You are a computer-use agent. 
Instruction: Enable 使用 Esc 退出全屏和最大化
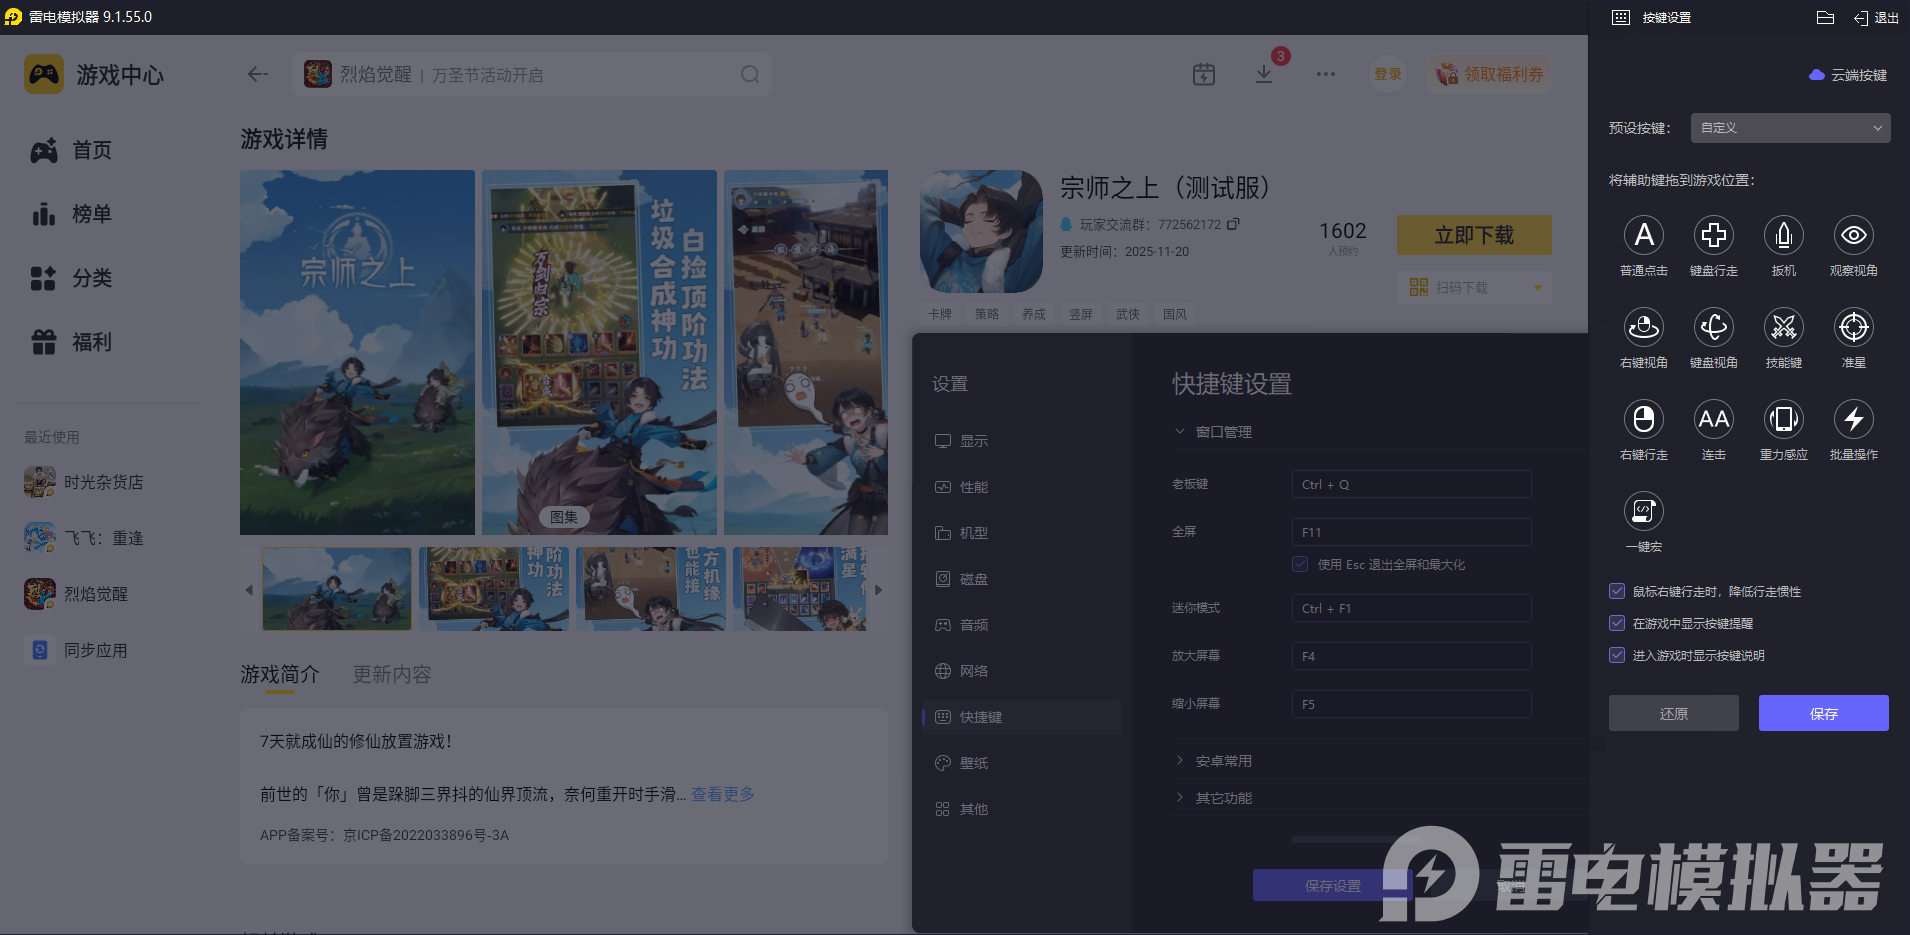(x=1300, y=563)
